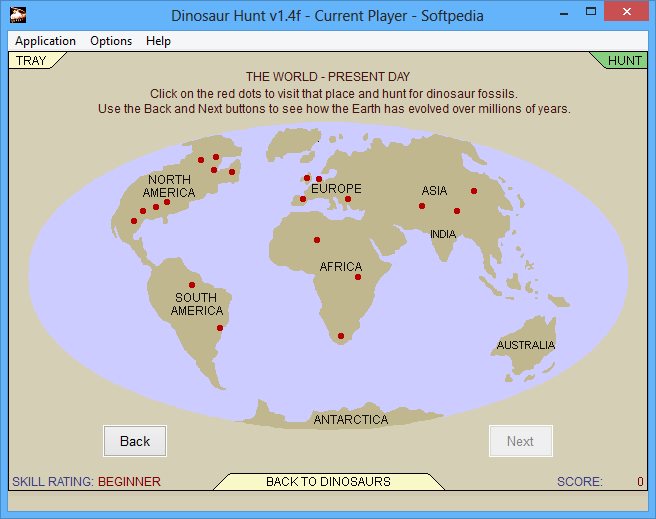
Task: Maximize the Dinosaur Hunt window
Action: (591, 12)
